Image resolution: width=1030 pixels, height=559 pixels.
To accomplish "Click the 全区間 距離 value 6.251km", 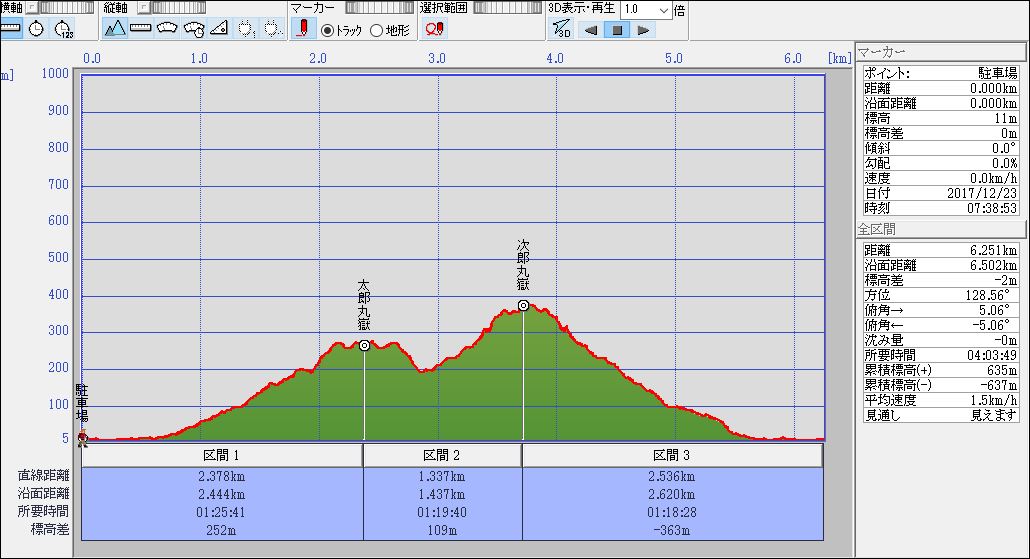I will [x=995, y=250].
